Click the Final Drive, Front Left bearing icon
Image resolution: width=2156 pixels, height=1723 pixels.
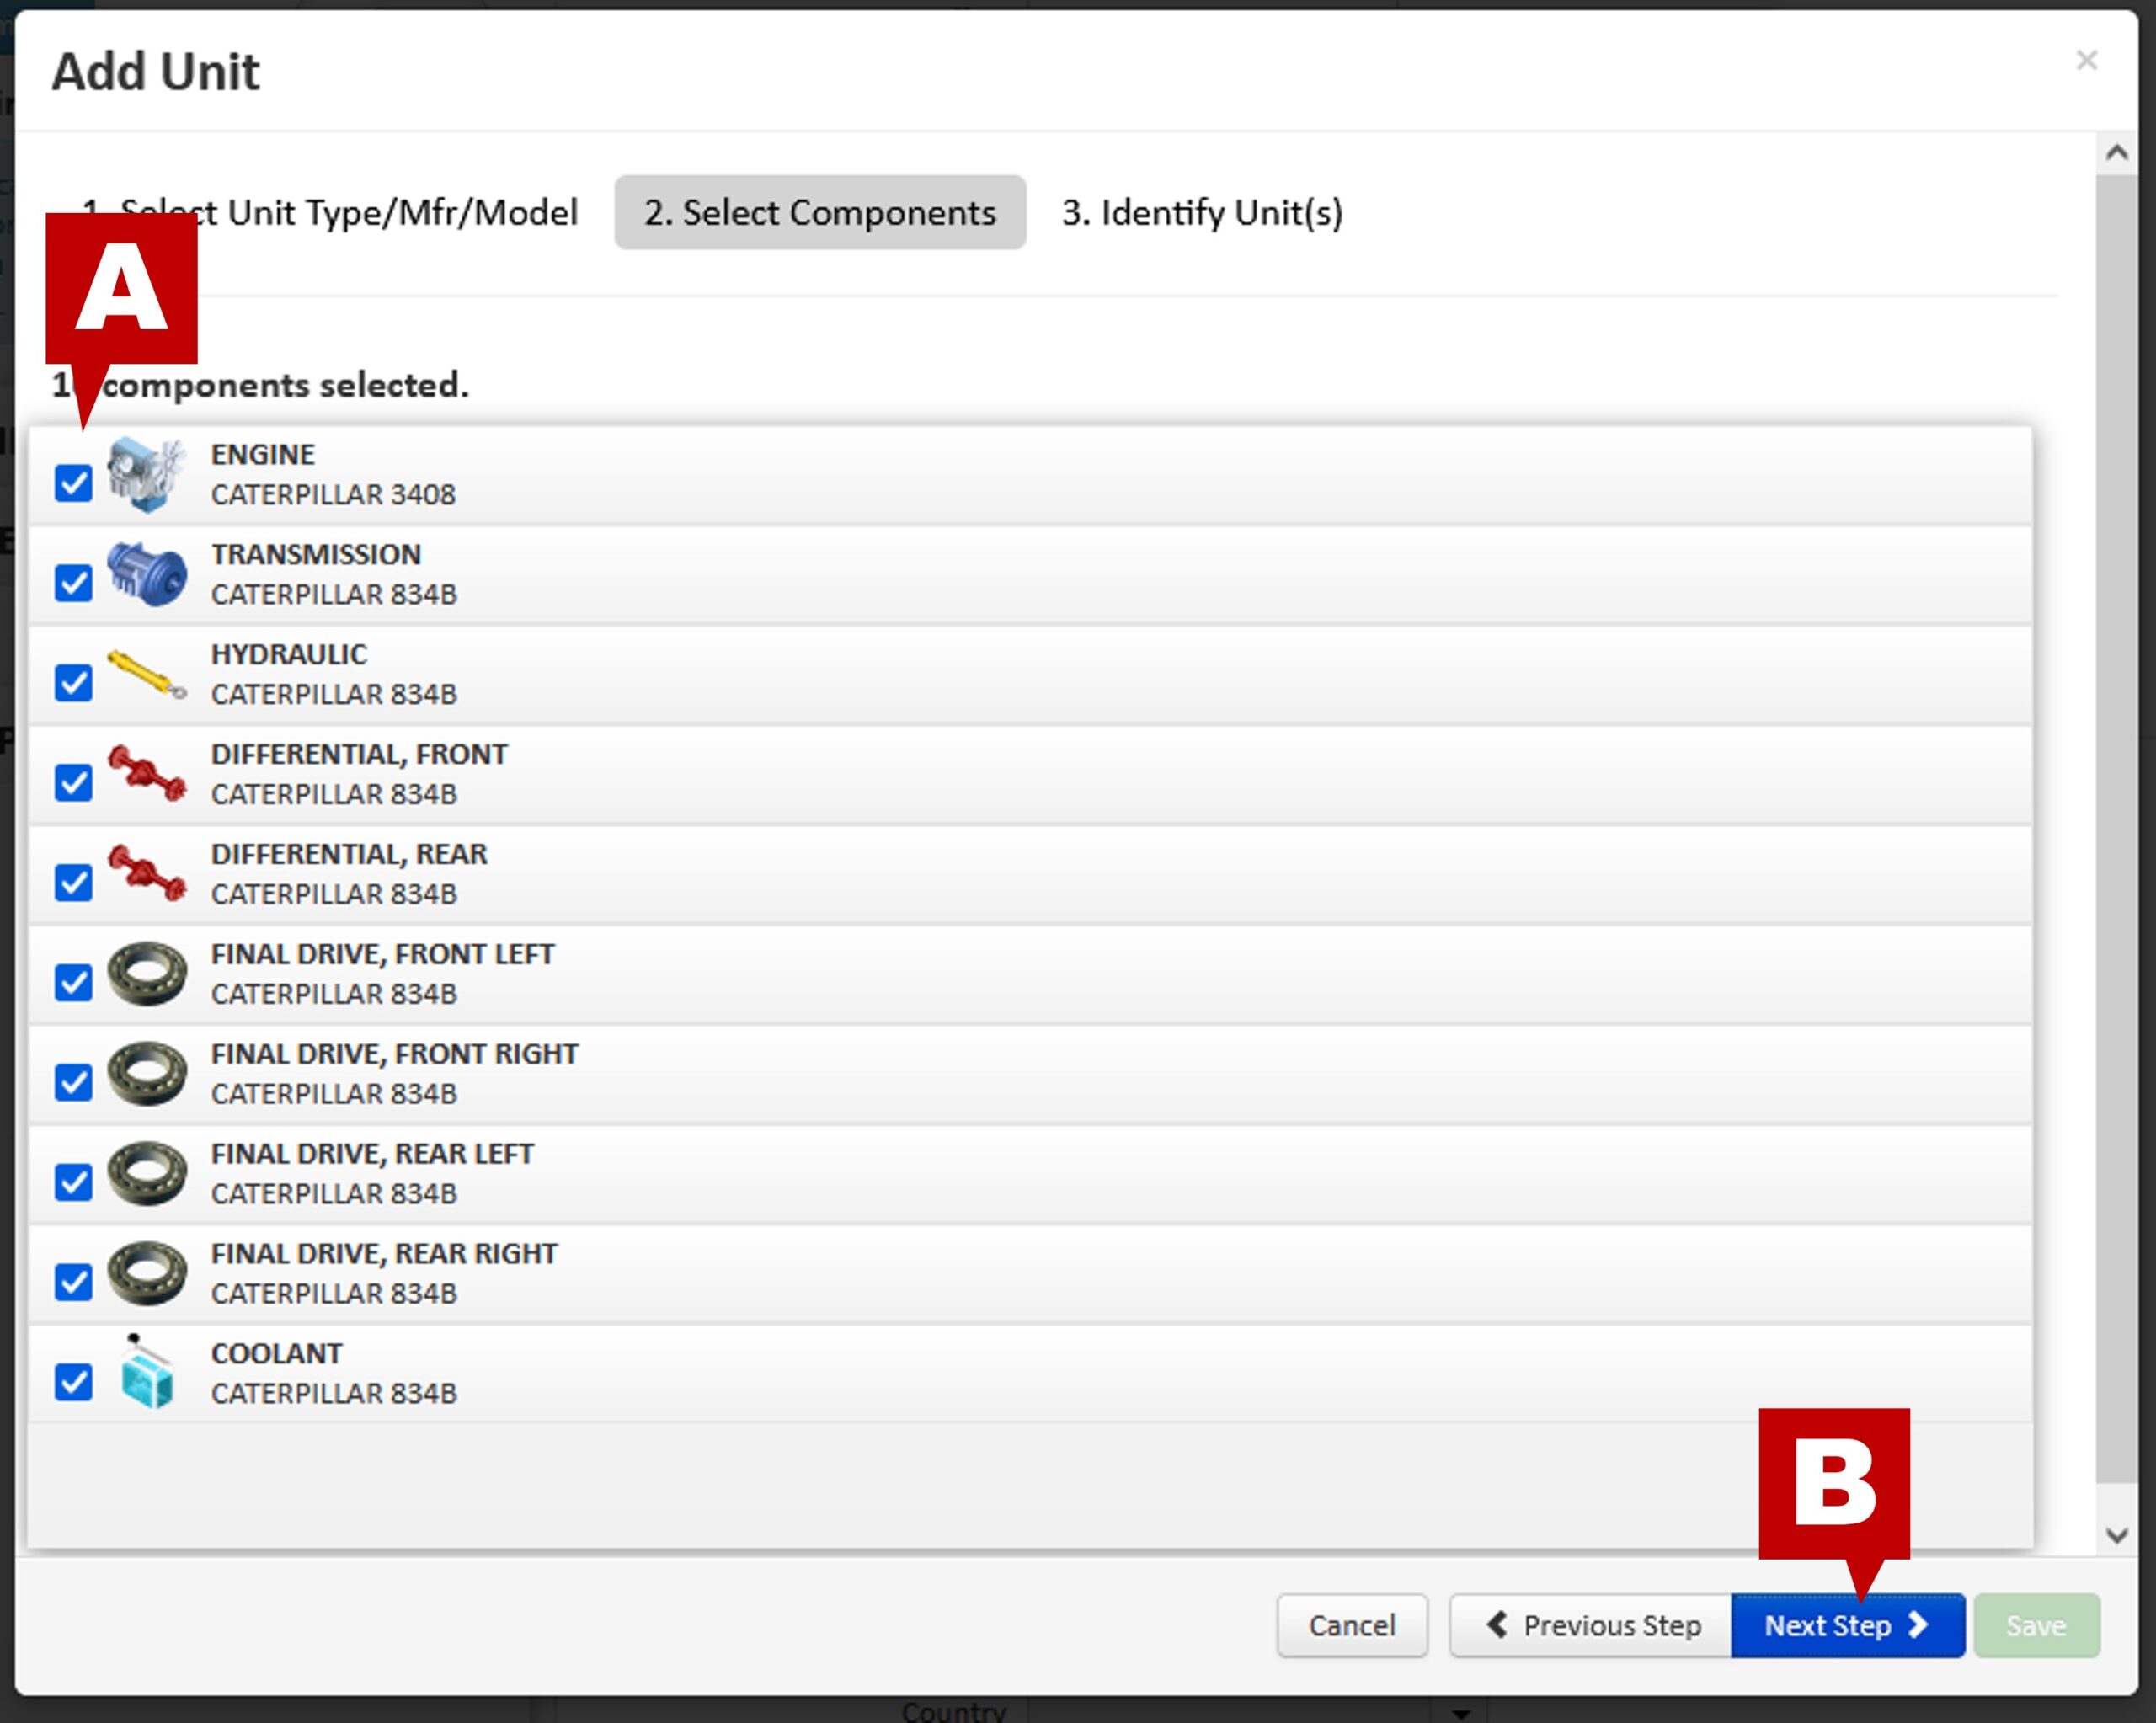pos(146,974)
